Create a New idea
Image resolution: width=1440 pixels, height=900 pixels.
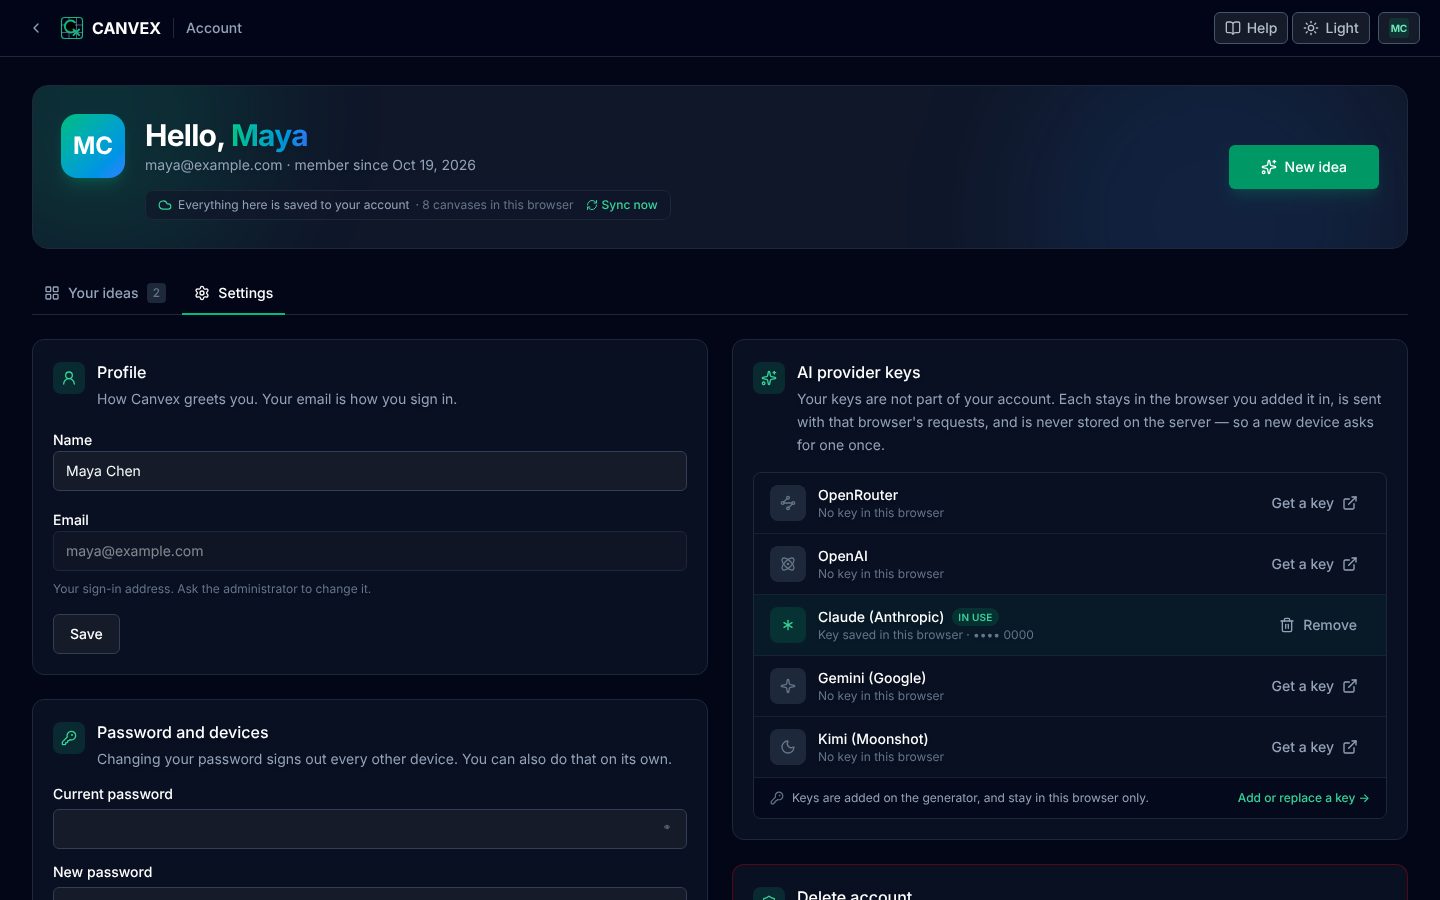pos(1303,167)
